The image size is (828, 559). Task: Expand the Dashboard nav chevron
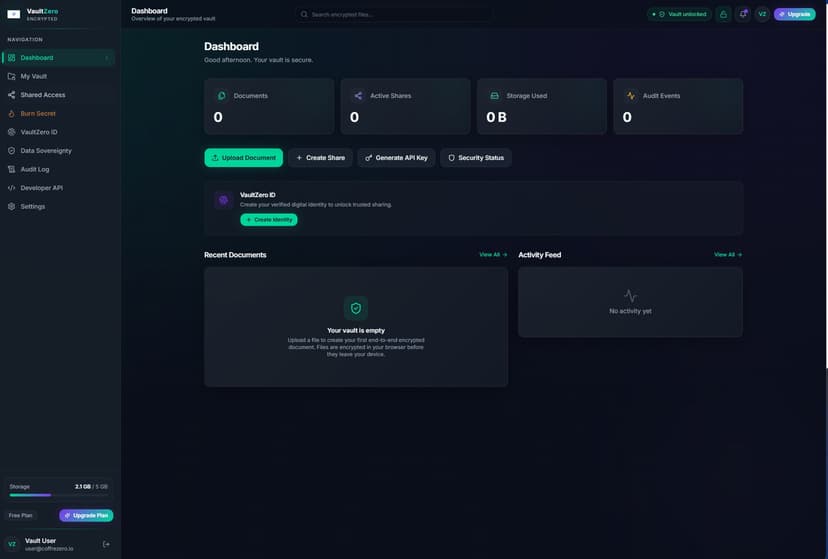point(107,58)
